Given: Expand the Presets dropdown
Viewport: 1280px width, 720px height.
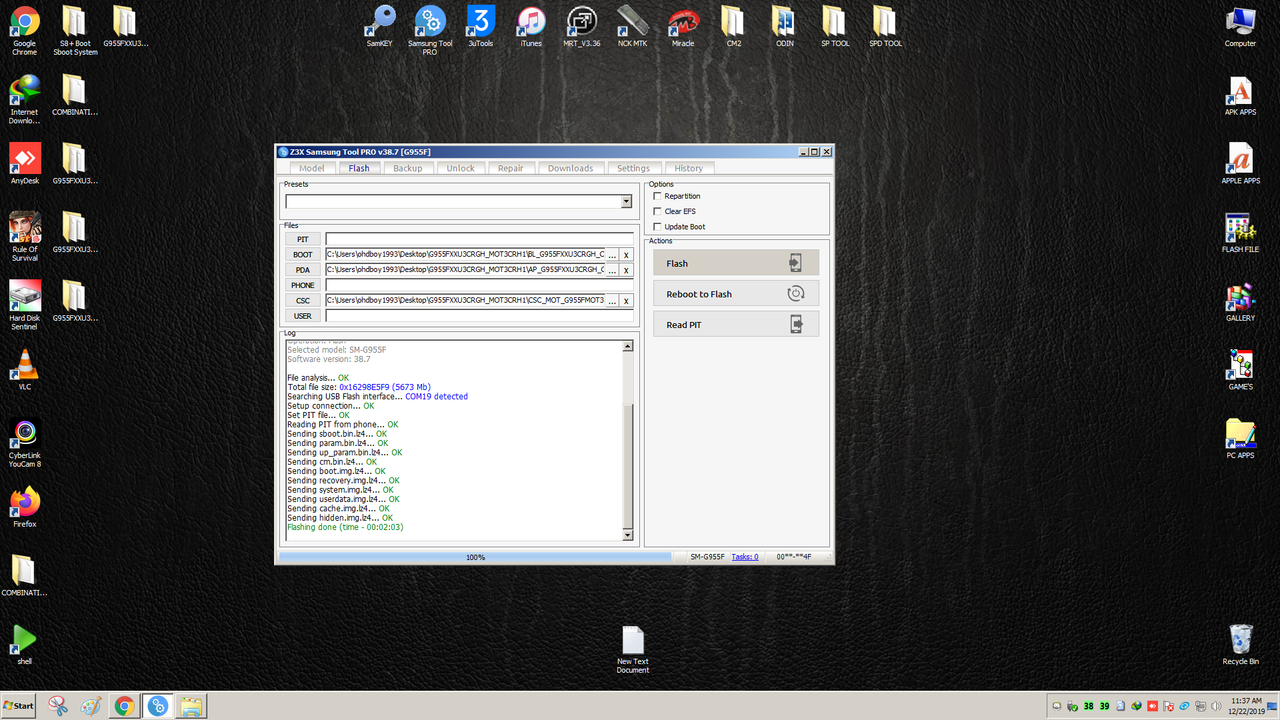Looking at the screenshot, I should coord(627,201).
